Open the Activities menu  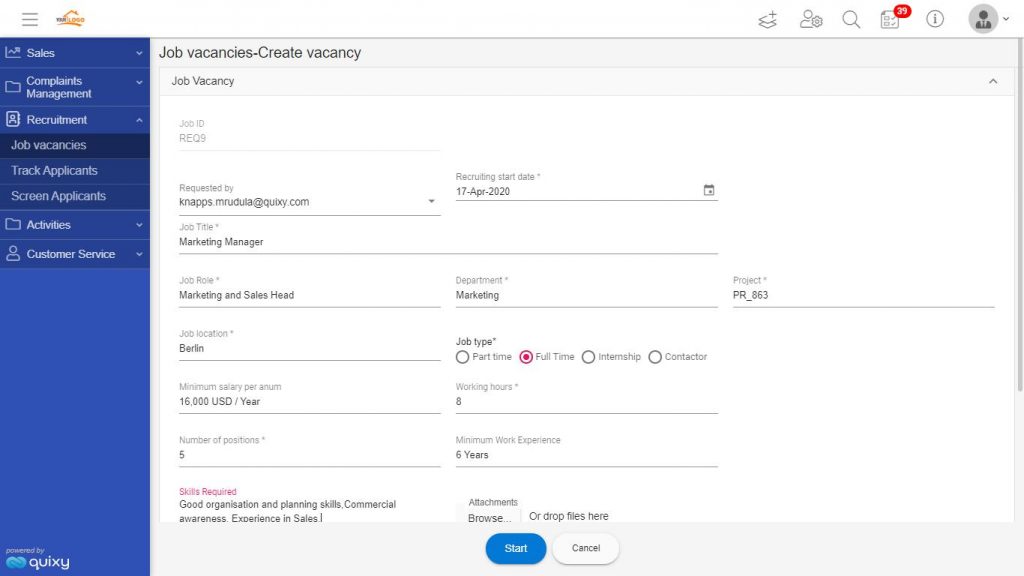click(x=74, y=225)
